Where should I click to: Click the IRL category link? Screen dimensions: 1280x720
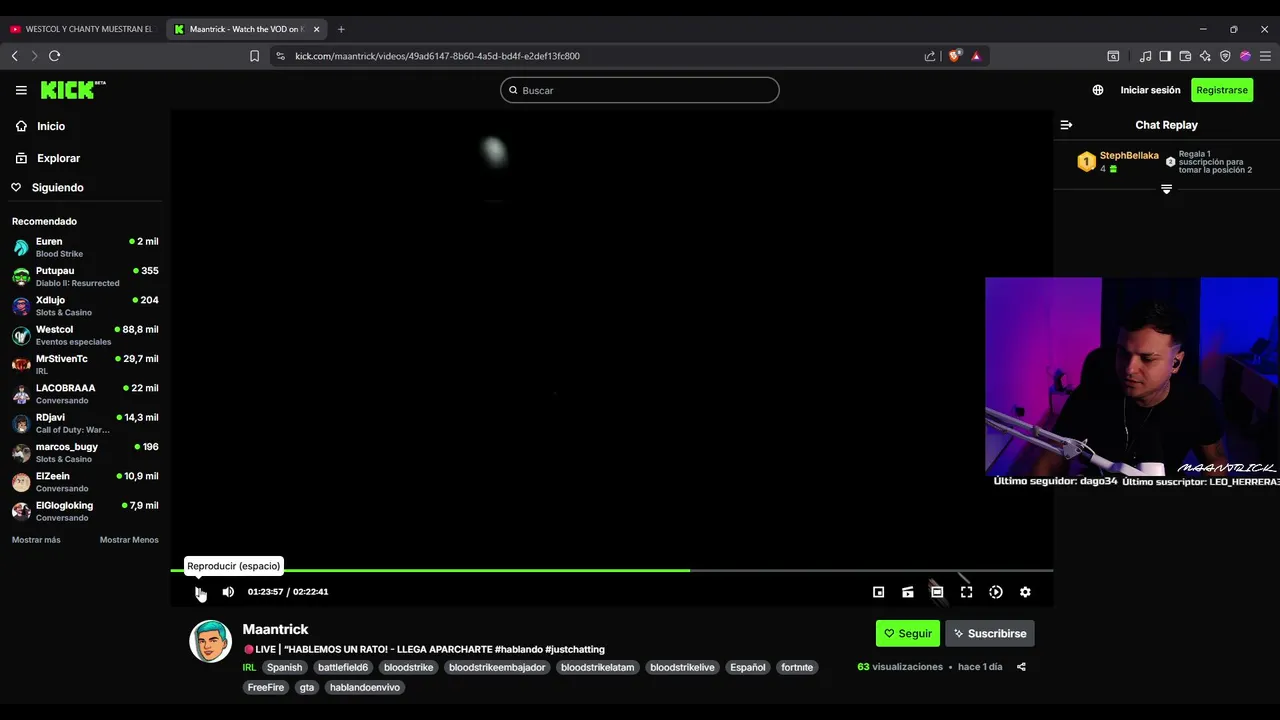[x=249, y=667]
